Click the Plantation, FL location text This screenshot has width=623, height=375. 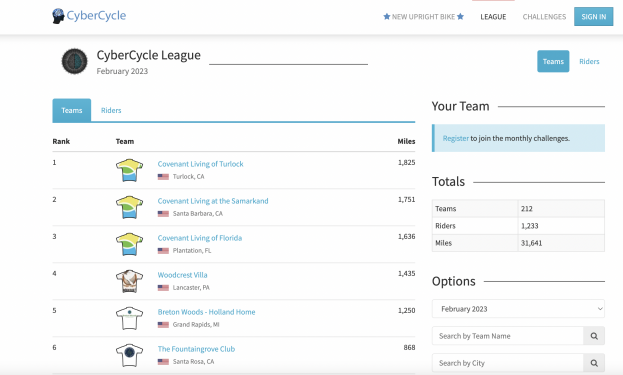(192, 251)
